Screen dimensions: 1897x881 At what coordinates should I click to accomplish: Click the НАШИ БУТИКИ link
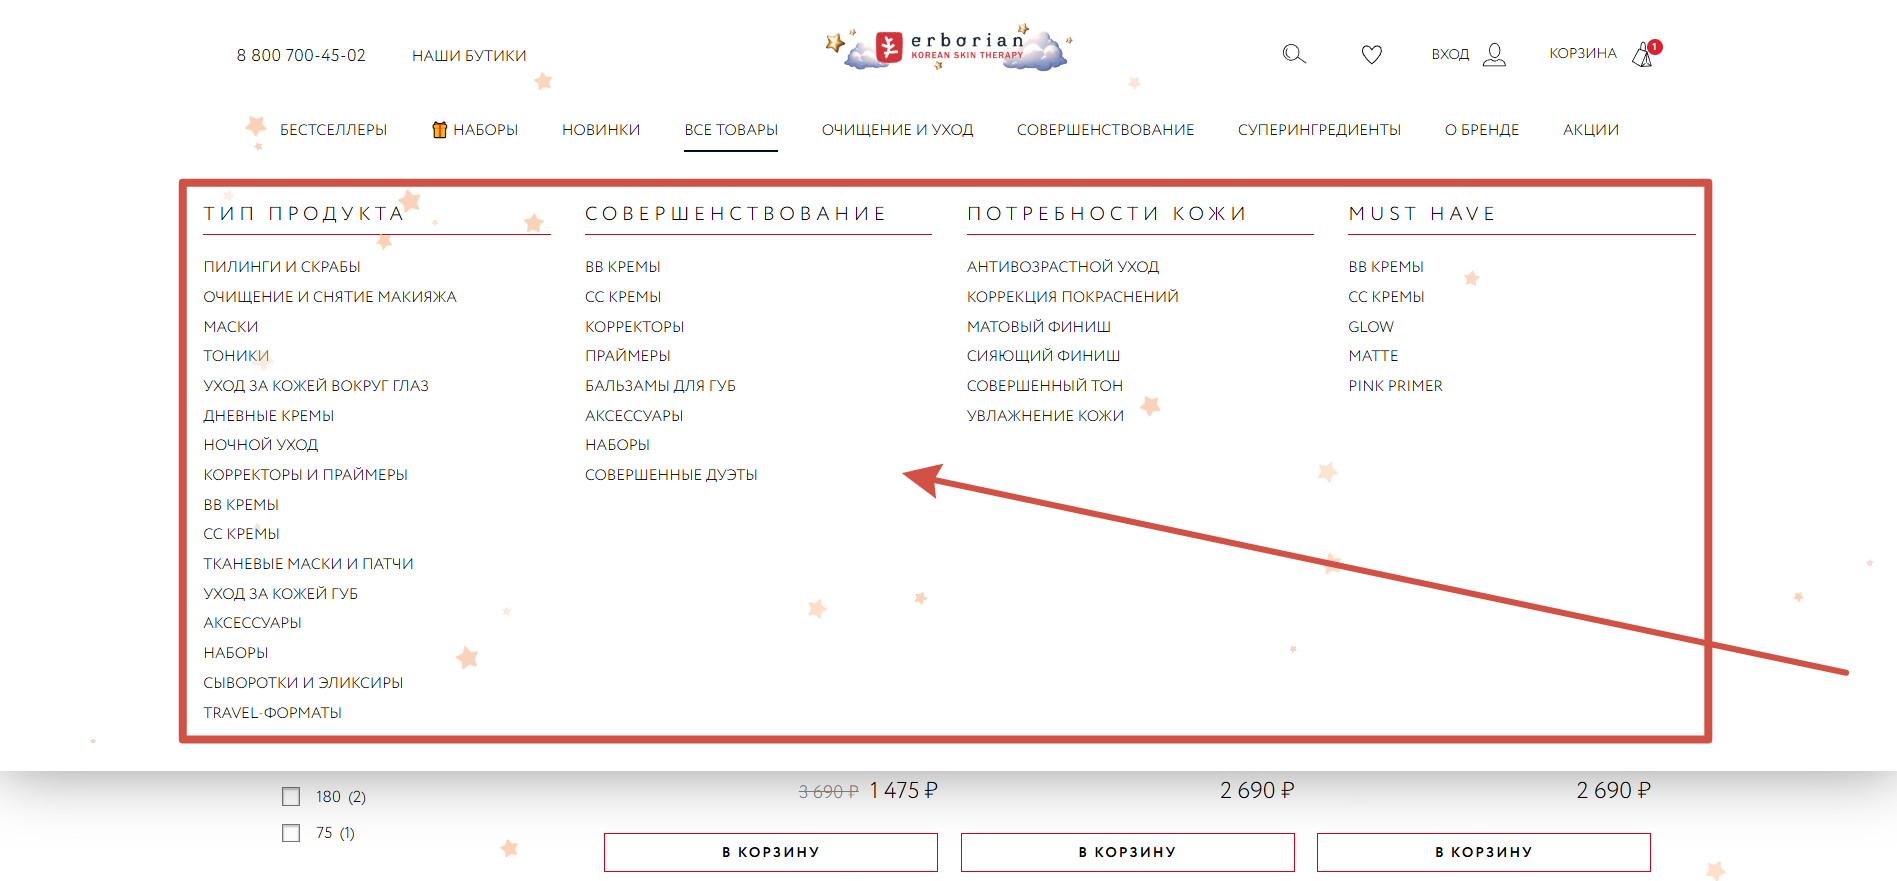coord(469,56)
